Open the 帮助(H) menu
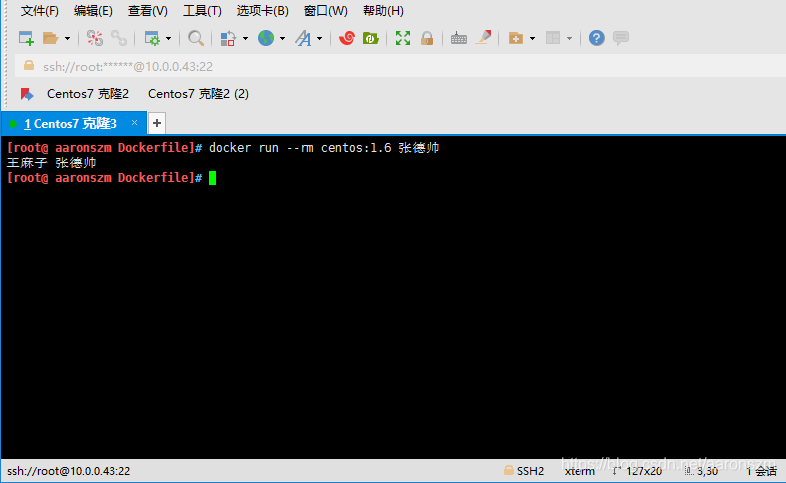Image resolution: width=786 pixels, height=483 pixels. (383, 11)
